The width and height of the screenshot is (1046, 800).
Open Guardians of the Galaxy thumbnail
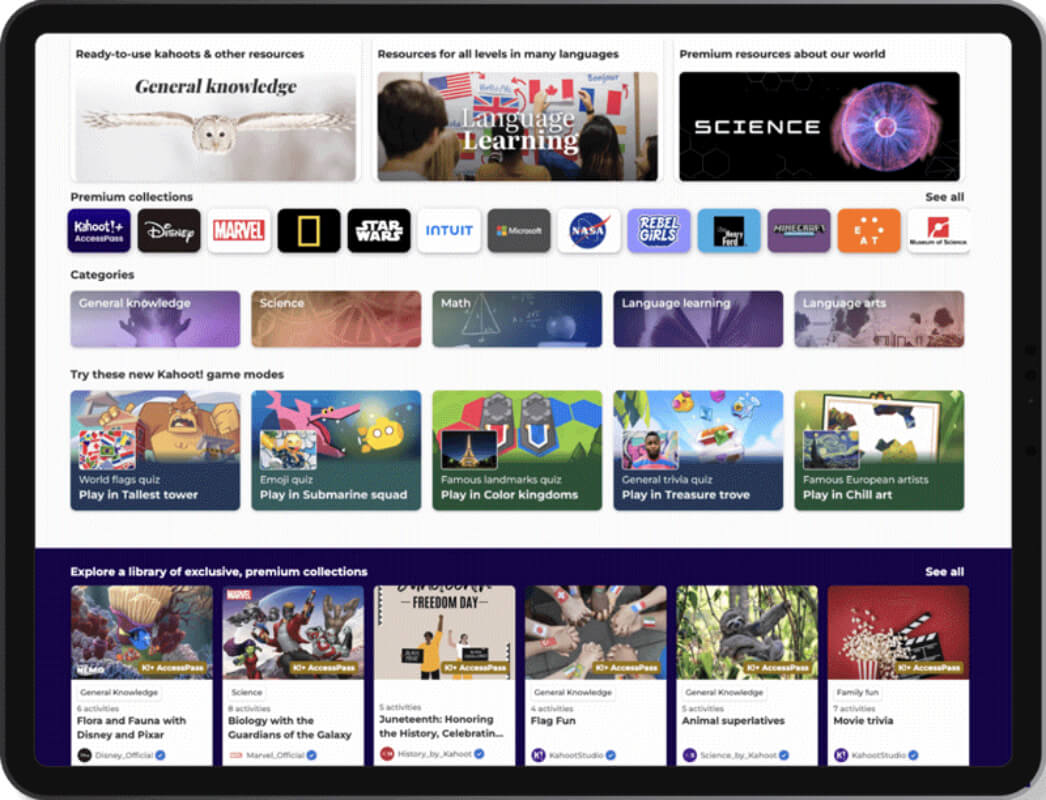pyautogui.click(x=293, y=633)
